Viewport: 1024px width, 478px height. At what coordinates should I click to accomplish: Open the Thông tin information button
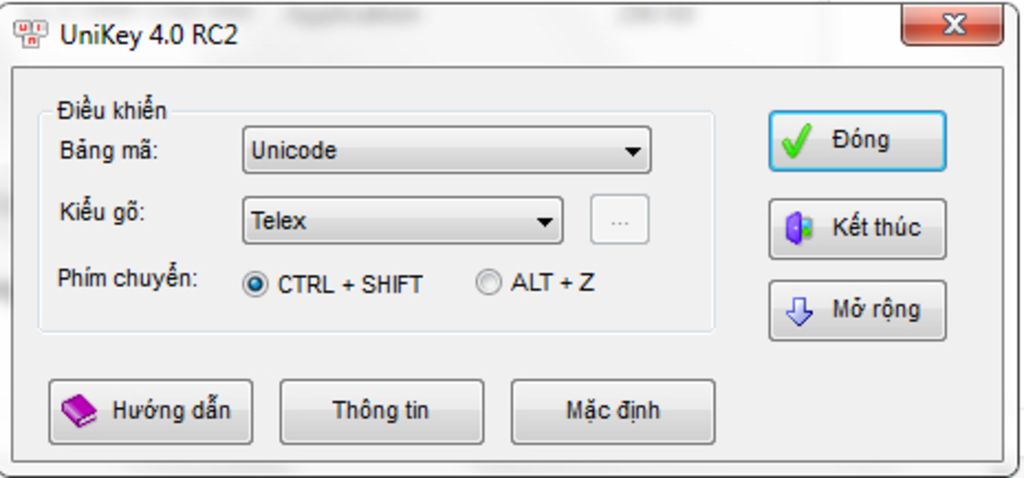point(381,410)
